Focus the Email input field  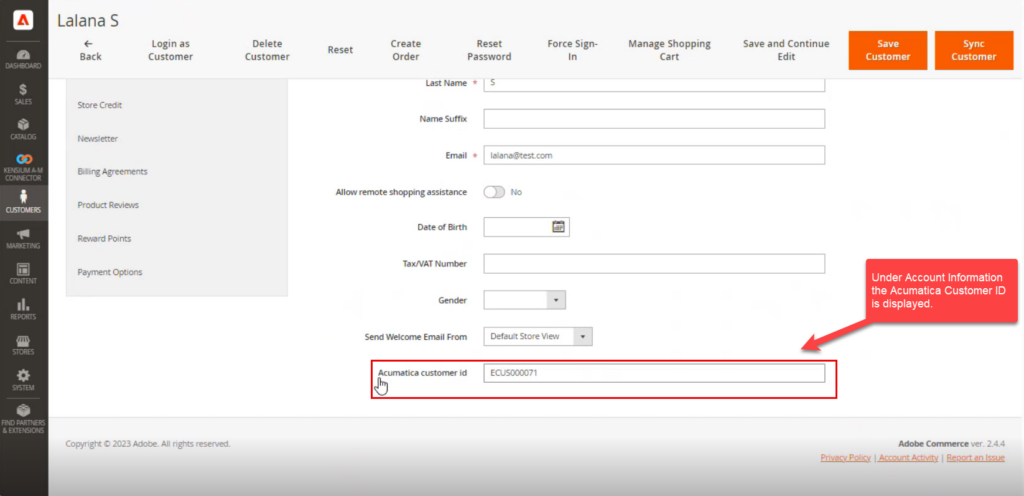tap(654, 155)
